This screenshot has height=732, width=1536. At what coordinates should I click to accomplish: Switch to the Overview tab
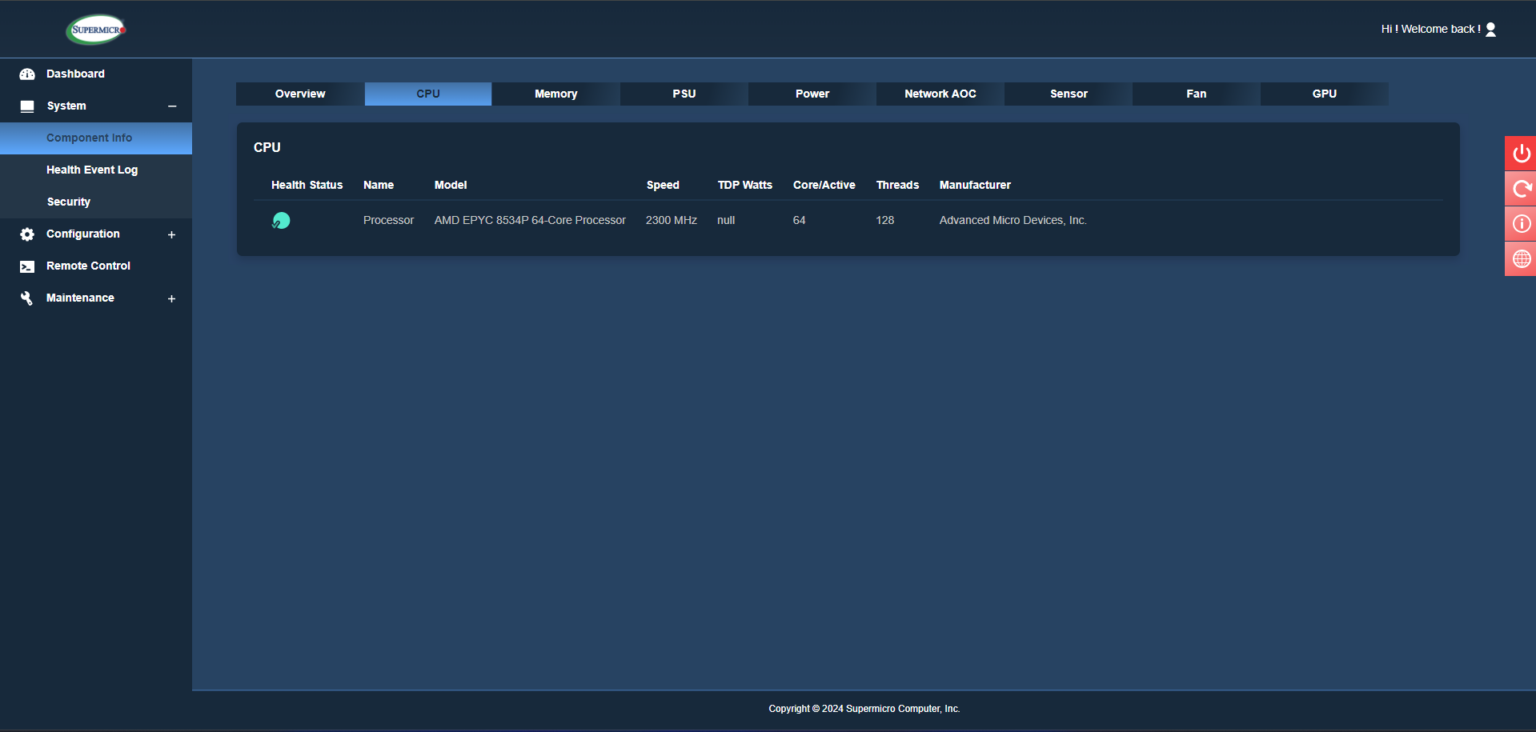300,94
